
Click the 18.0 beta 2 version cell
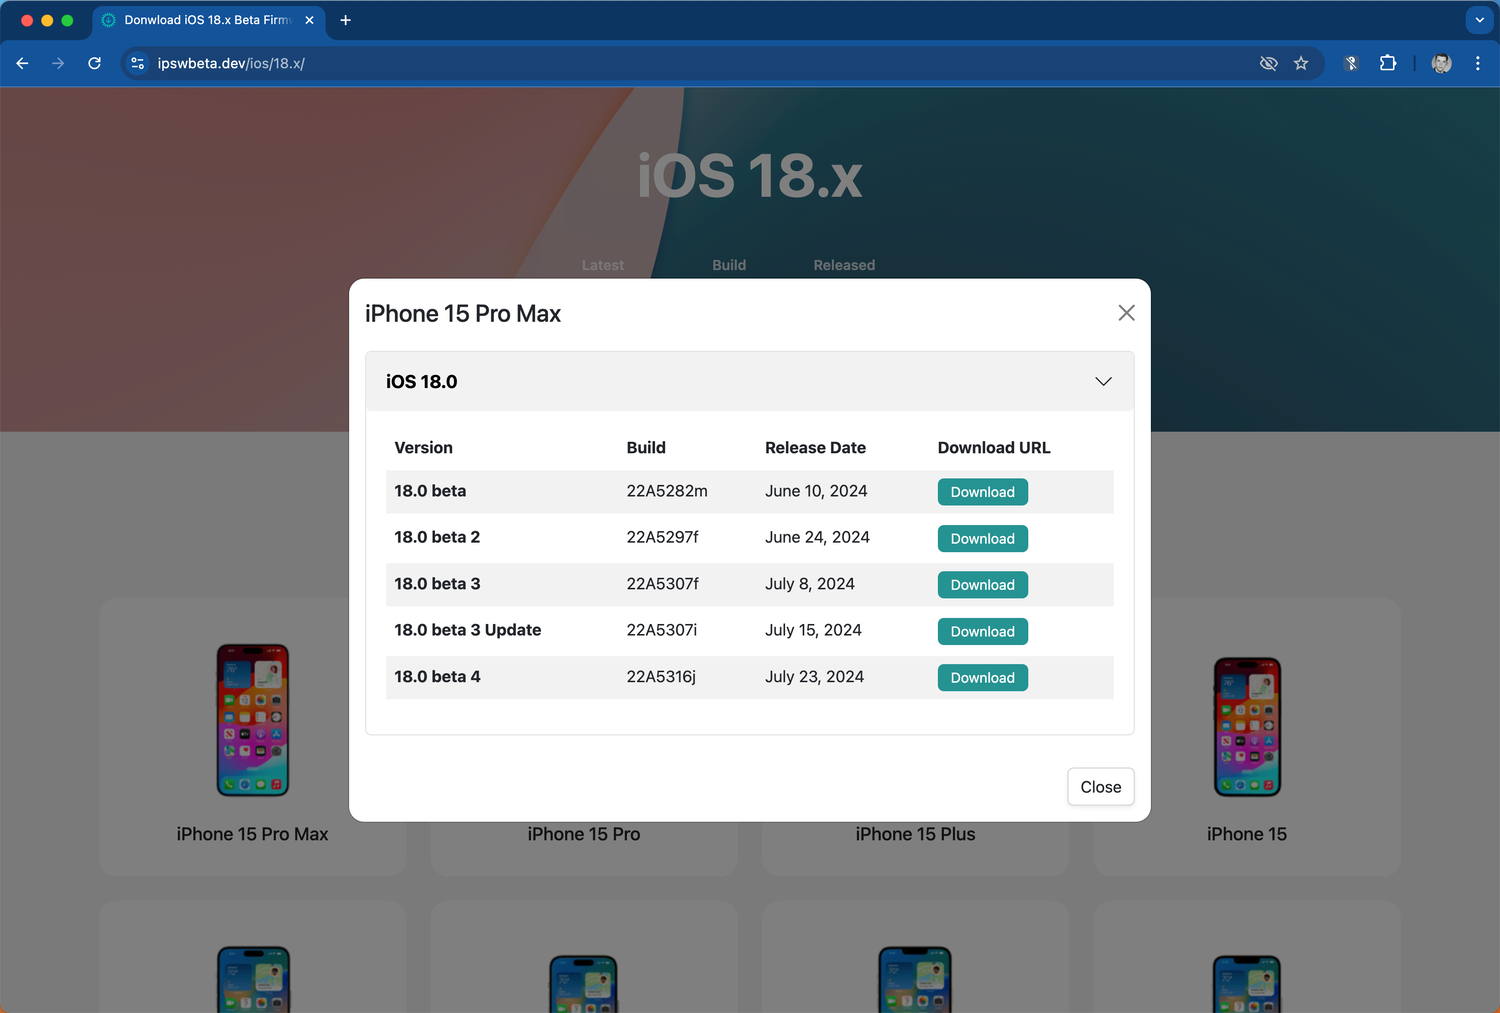click(x=437, y=537)
